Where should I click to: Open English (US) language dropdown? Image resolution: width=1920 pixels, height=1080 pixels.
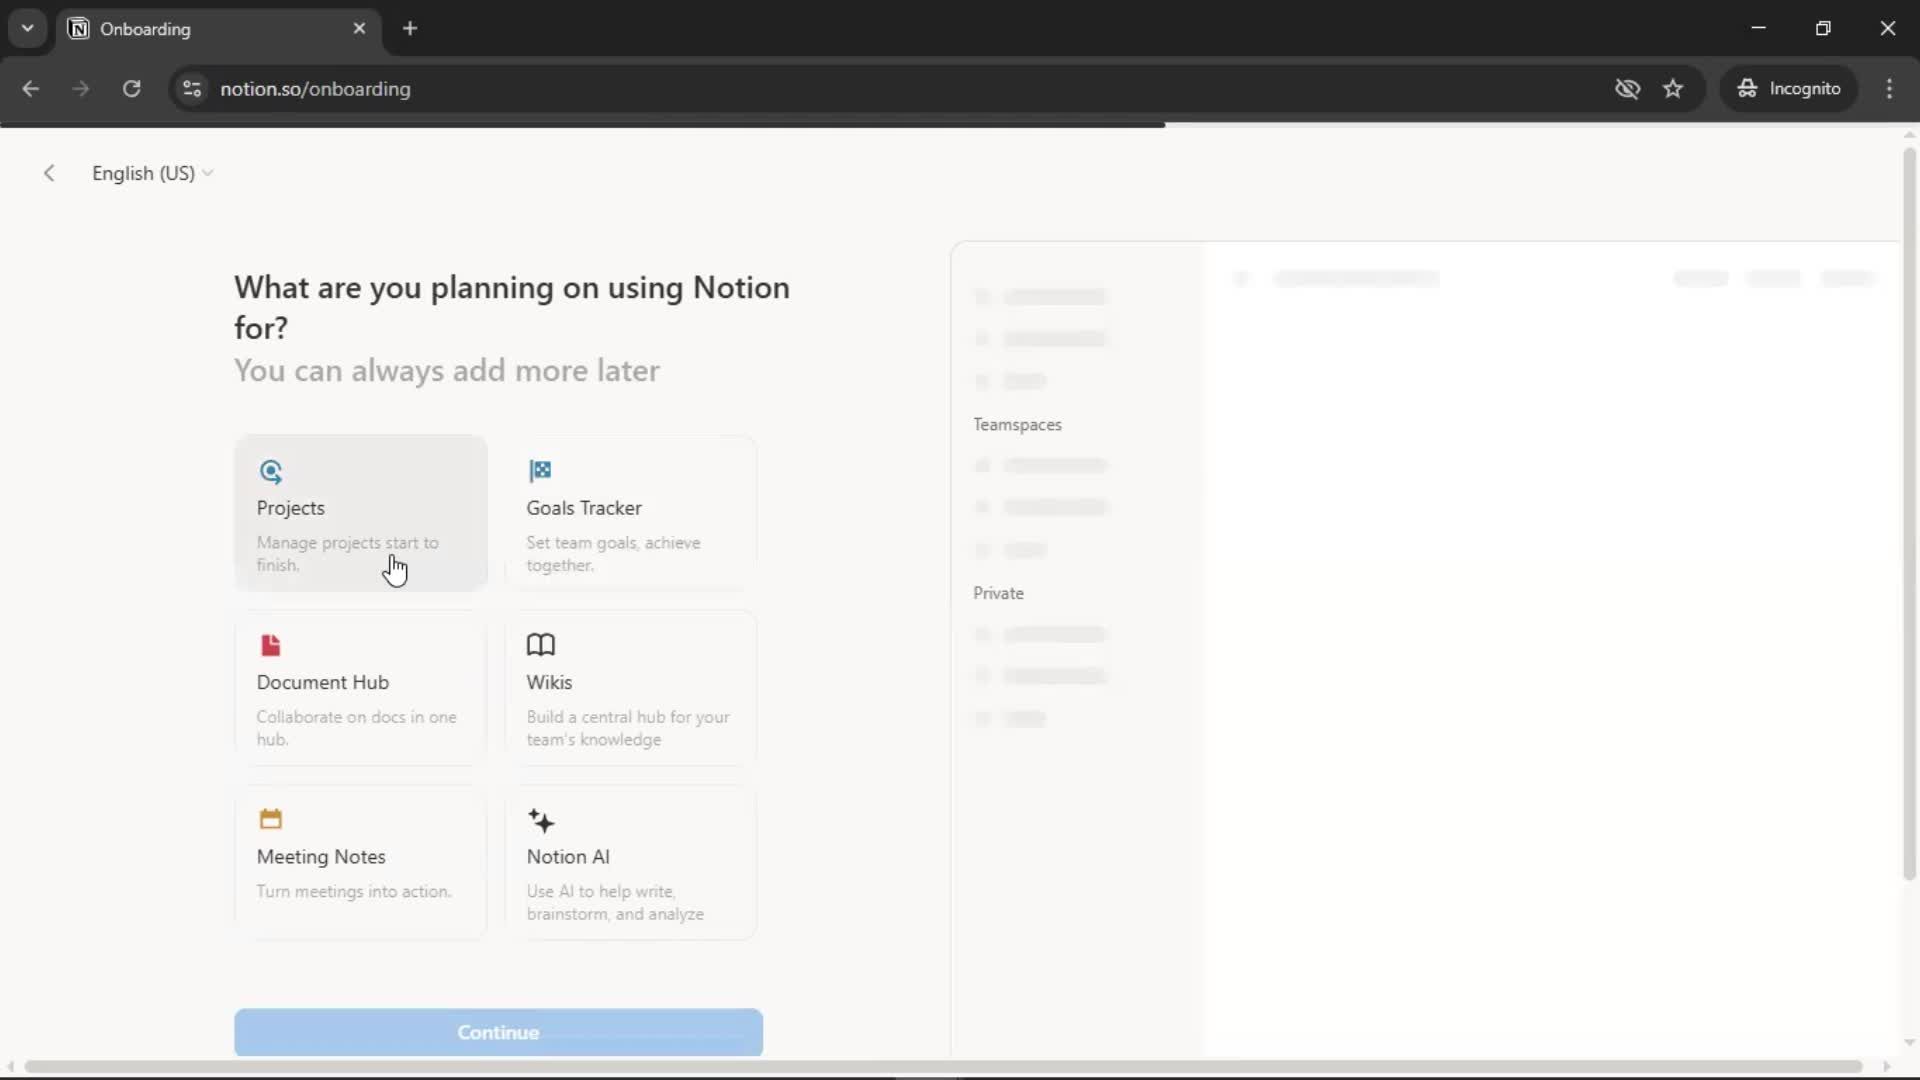coord(153,173)
